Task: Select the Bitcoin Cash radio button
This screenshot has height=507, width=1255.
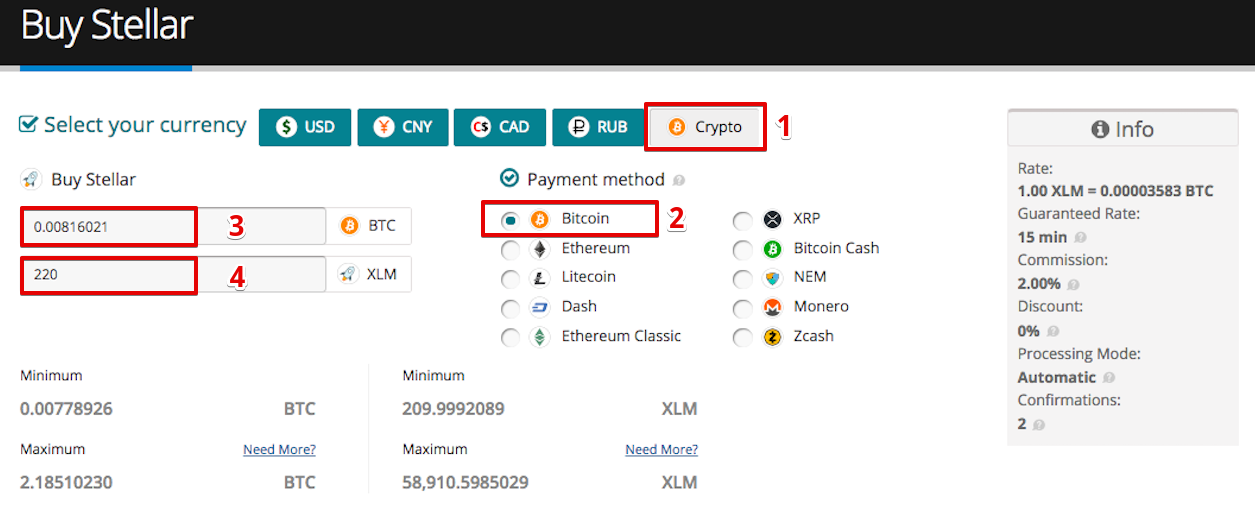Action: [x=742, y=249]
